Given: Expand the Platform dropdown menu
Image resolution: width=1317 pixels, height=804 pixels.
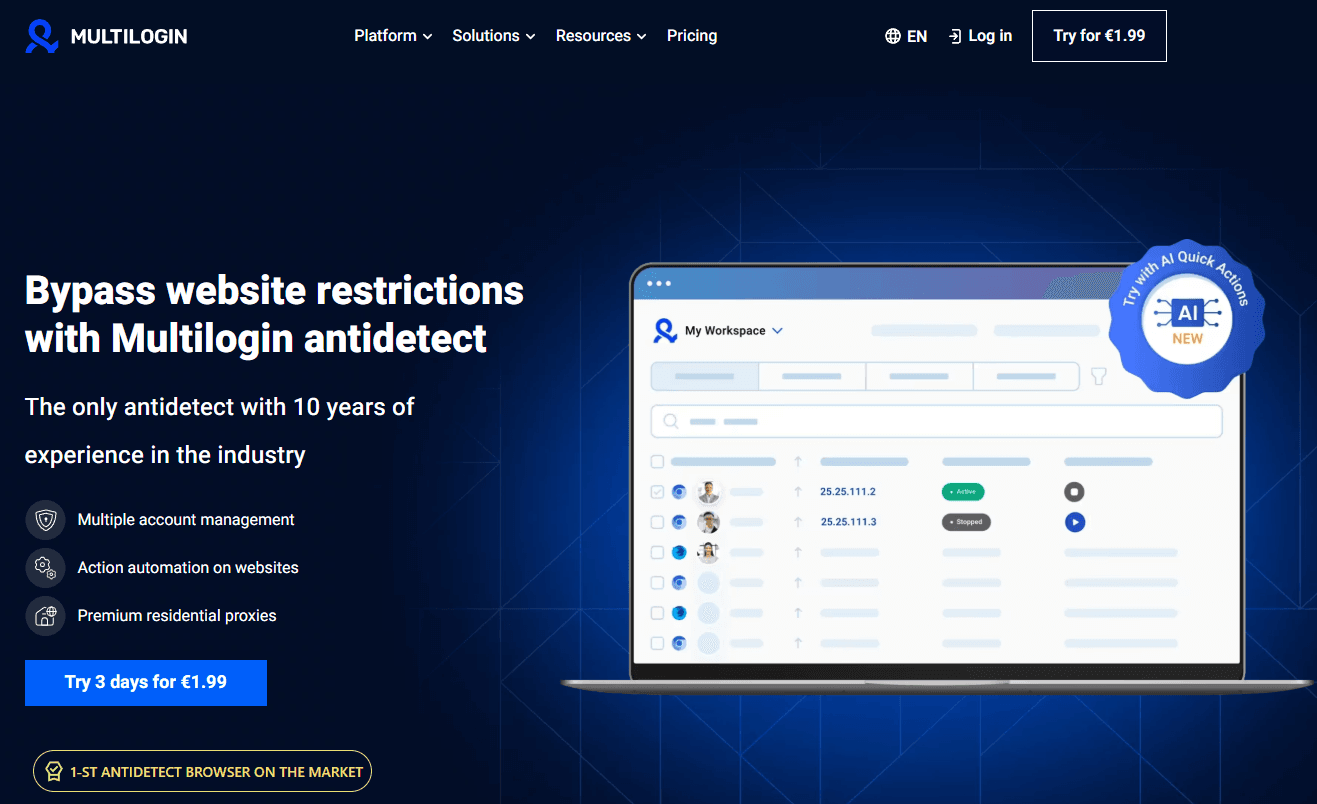Looking at the screenshot, I should (x=393, y=36).
